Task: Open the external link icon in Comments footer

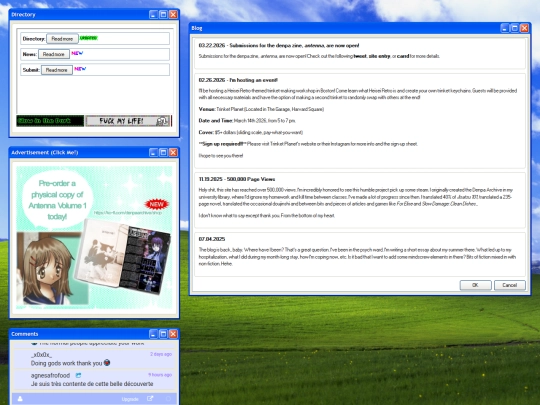Action: point(150,399)
